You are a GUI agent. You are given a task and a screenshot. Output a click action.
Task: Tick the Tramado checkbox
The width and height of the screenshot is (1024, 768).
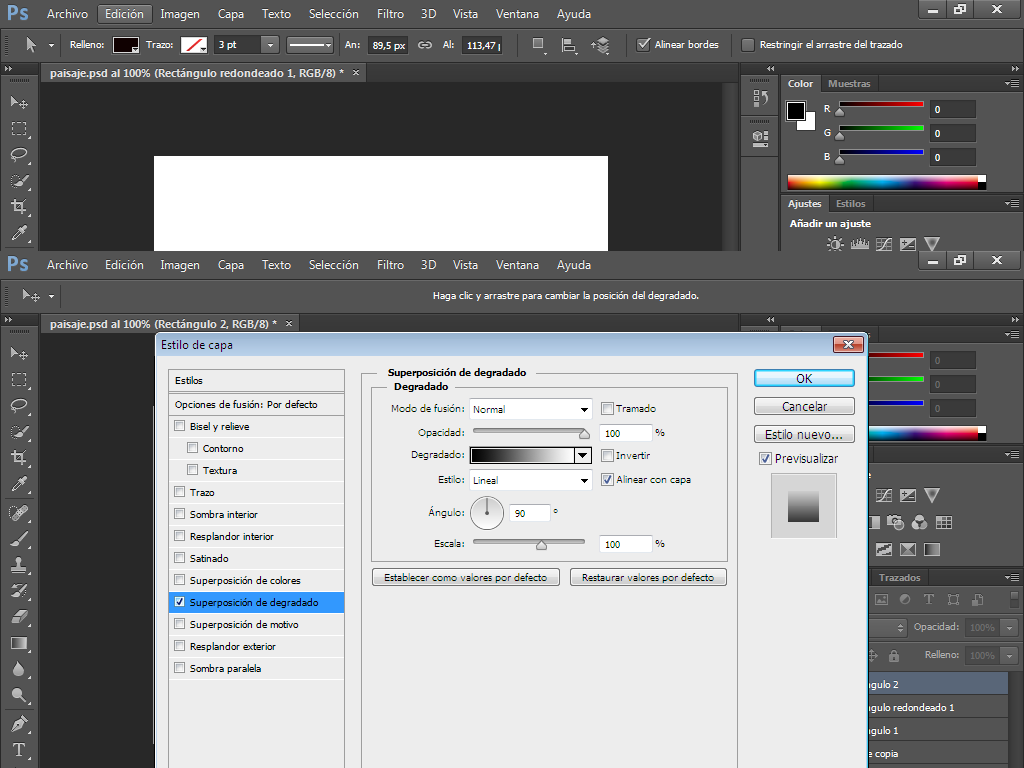(607, 408)
